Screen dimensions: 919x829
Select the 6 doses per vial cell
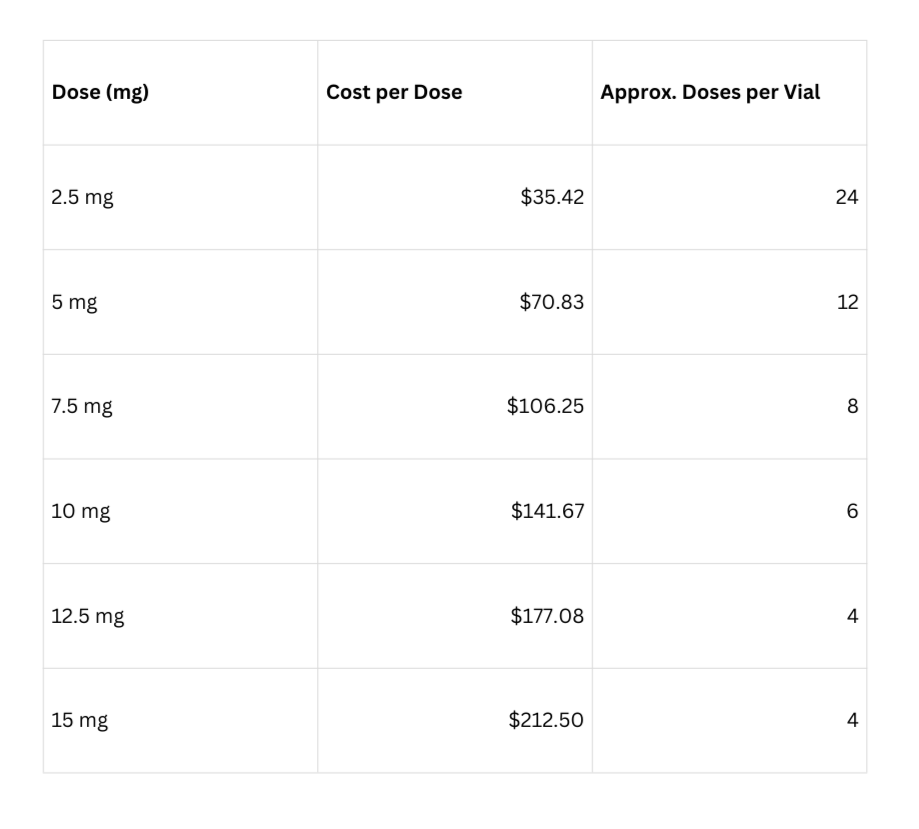tap(729, 511)
